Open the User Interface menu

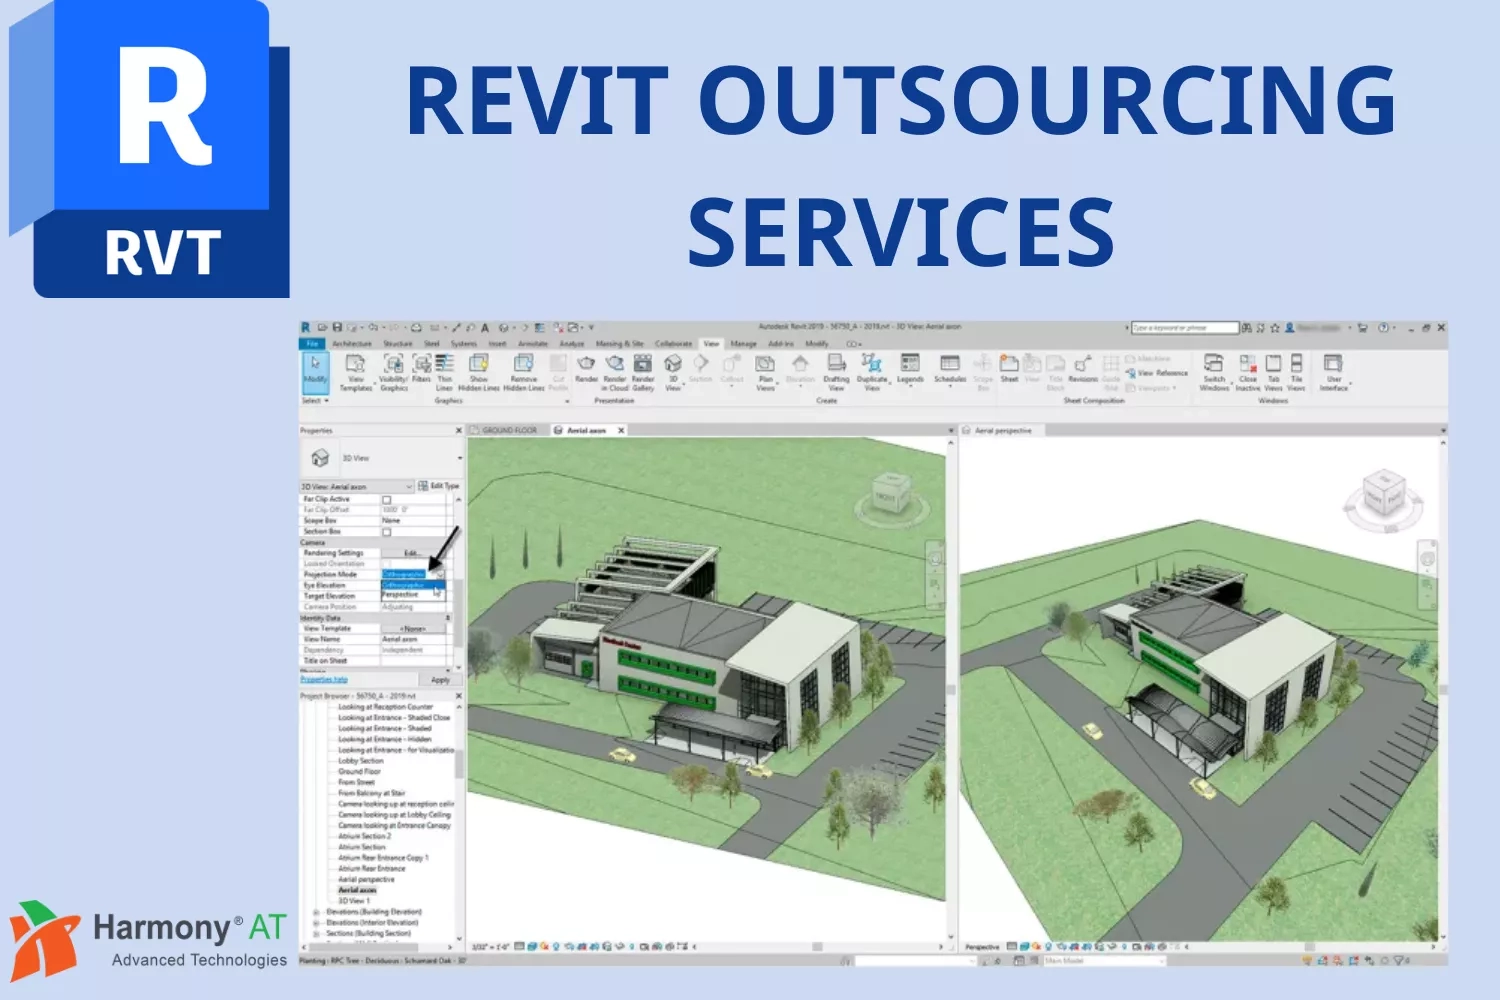(x=1334, y=372)
